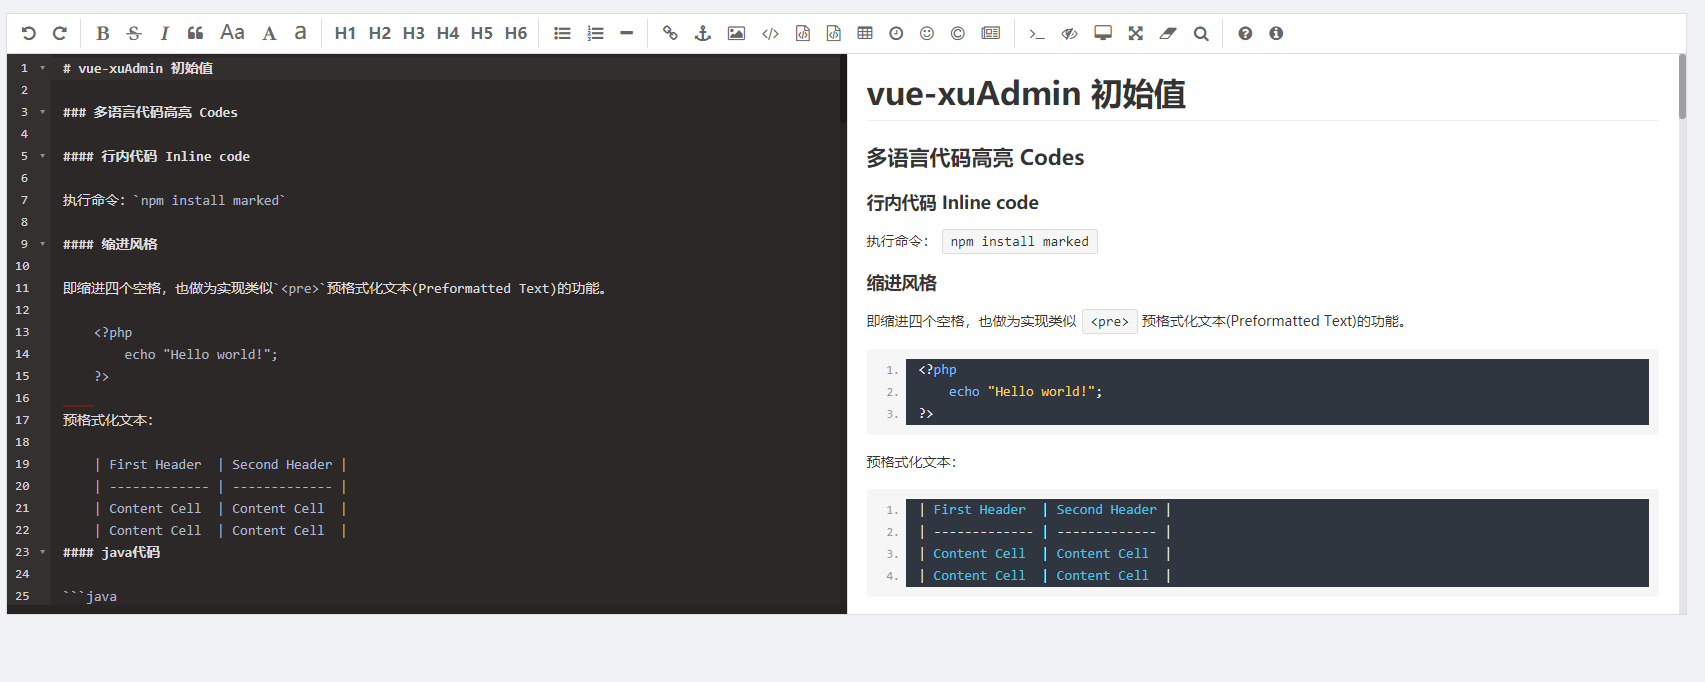Insert a horizontal rule
This screenshot has width=1705, height=682.
(627, 33)
